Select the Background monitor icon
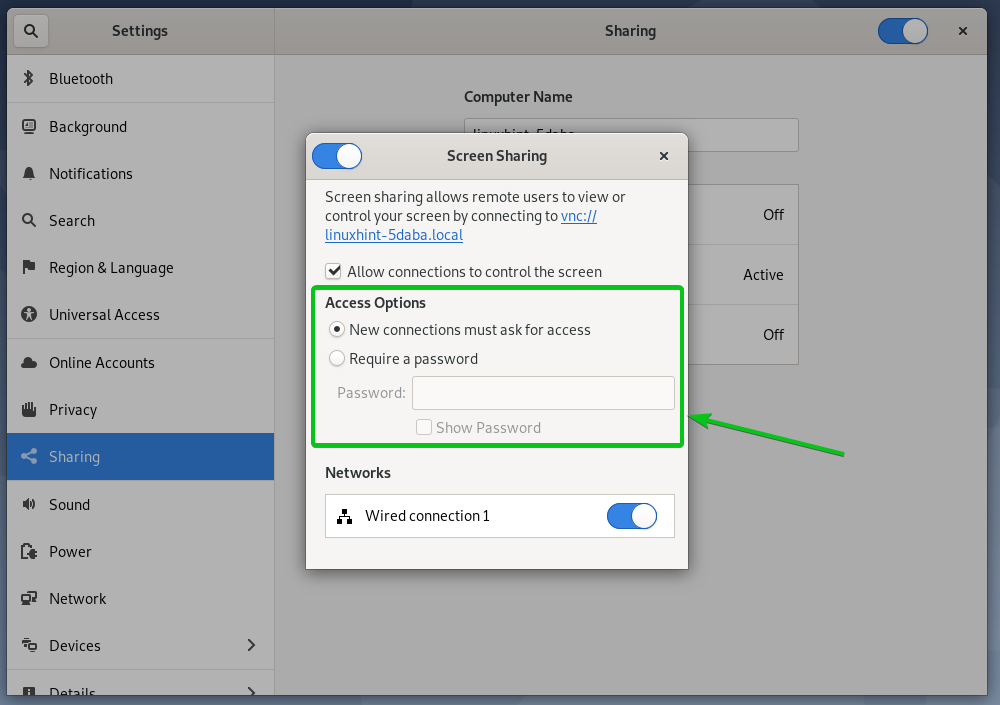 (29, 126)
